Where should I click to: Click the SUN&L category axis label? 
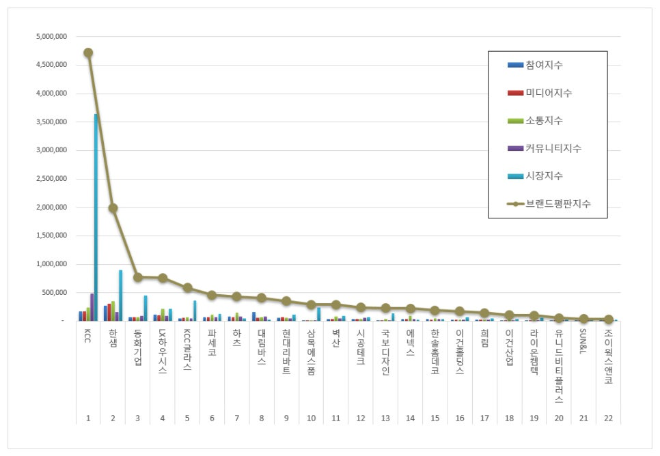coord(583,338)
